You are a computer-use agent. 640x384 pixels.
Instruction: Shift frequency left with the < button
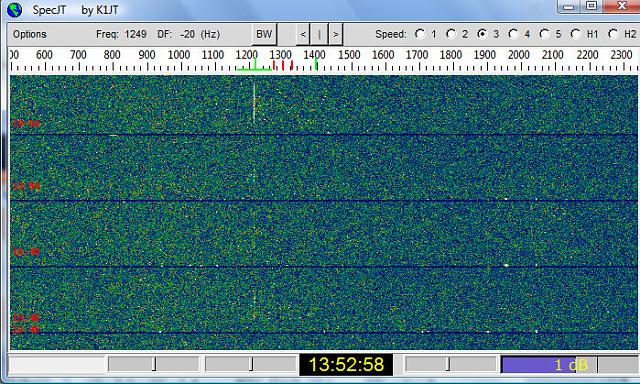302,34
